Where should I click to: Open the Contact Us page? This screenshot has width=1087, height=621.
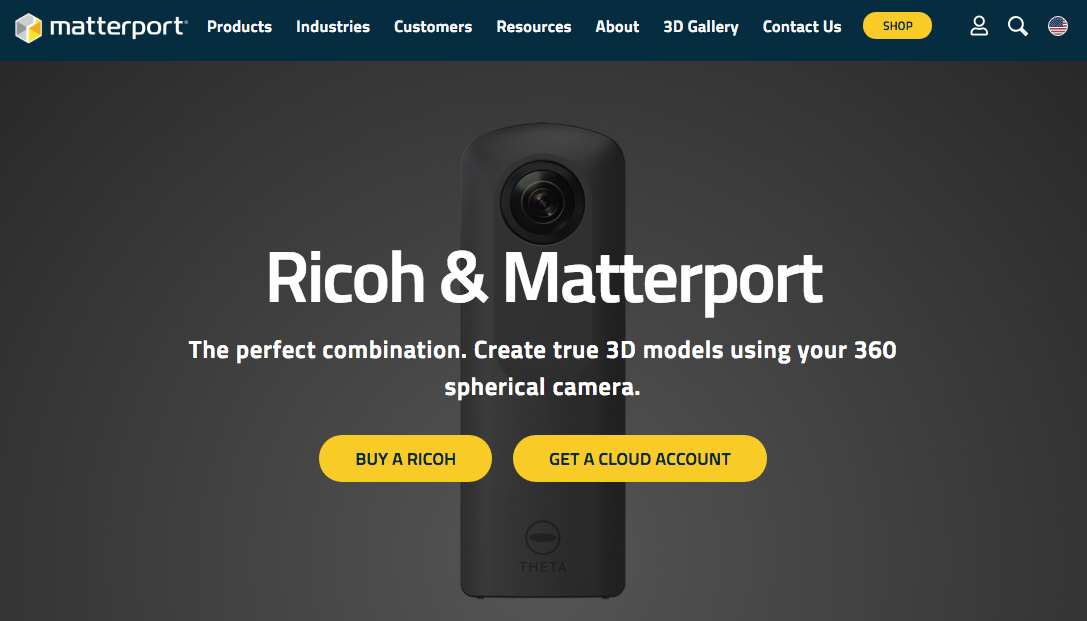tap(802, 27)
